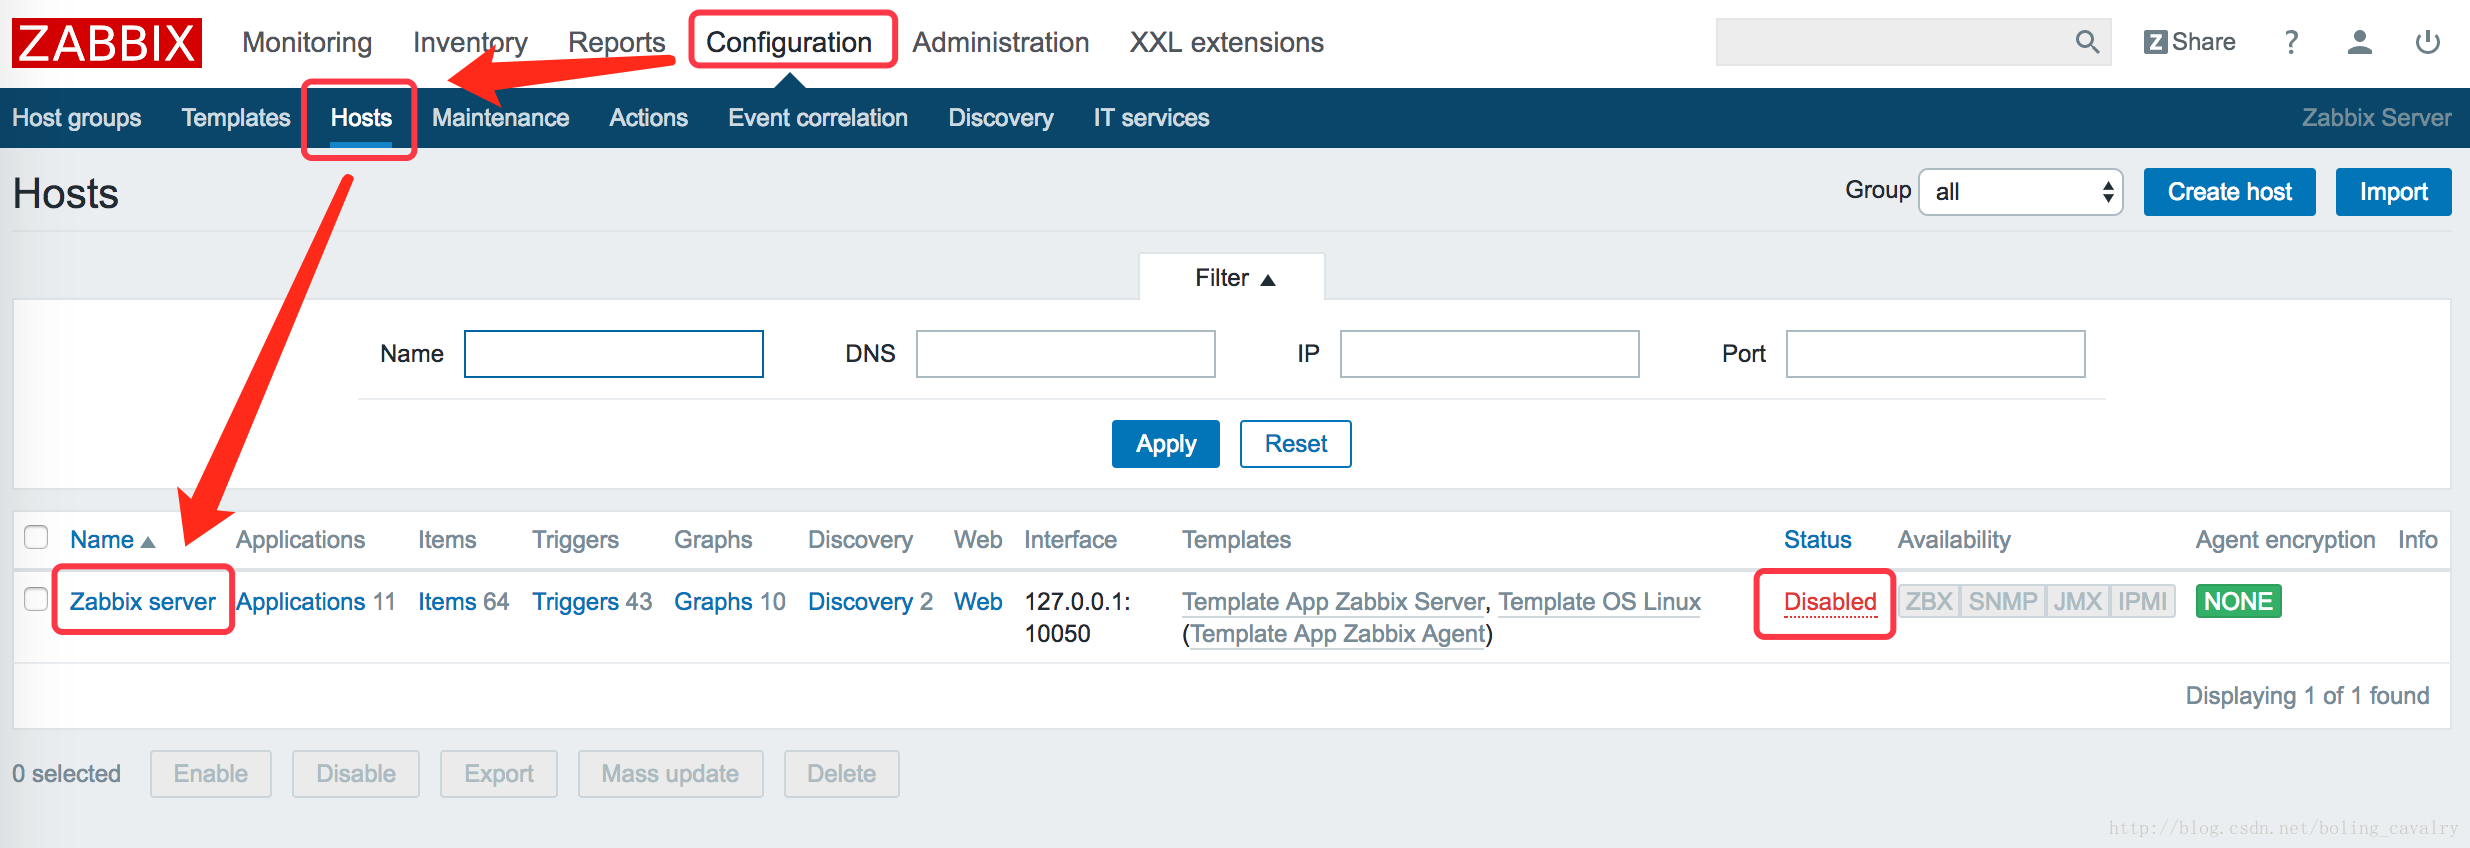Sort hosts by Status column header

[x=1817, y=540]
